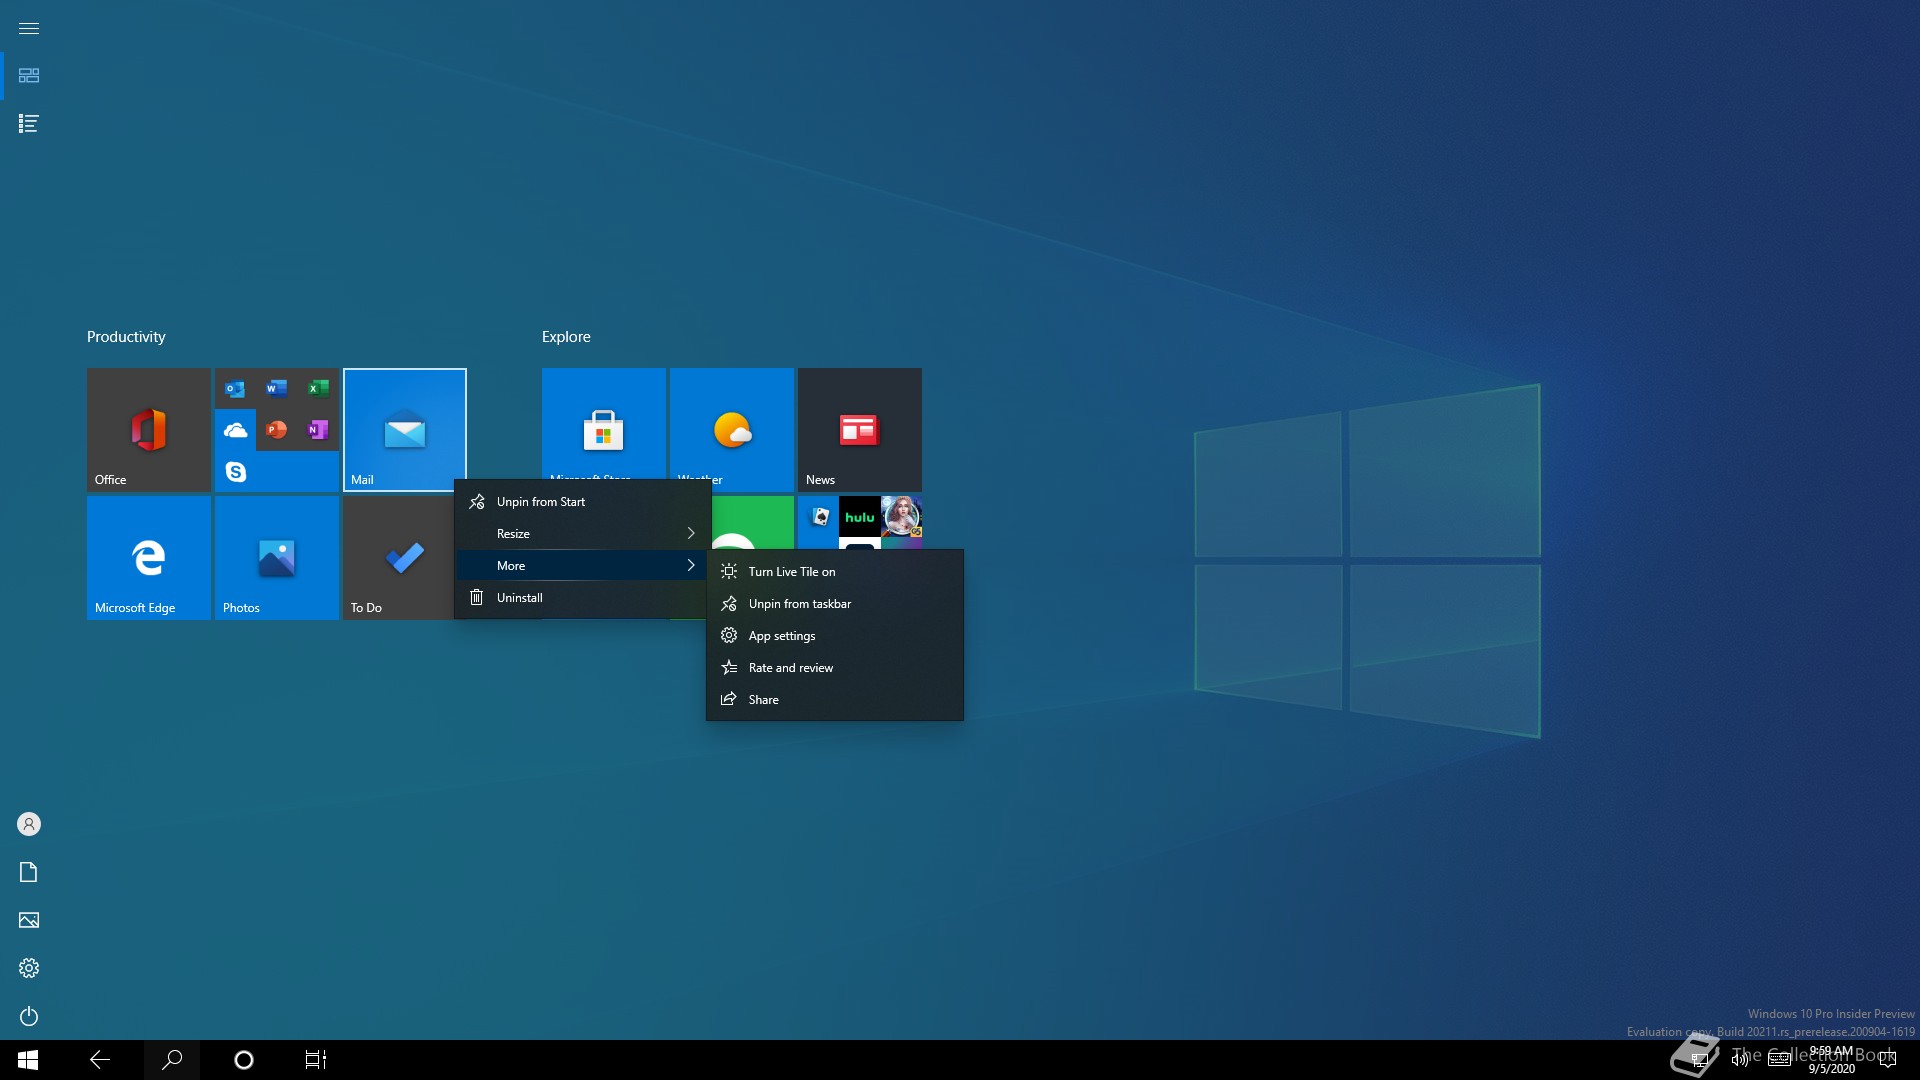
Task: Open the G5 hidden object game tile
Action: 902,517
